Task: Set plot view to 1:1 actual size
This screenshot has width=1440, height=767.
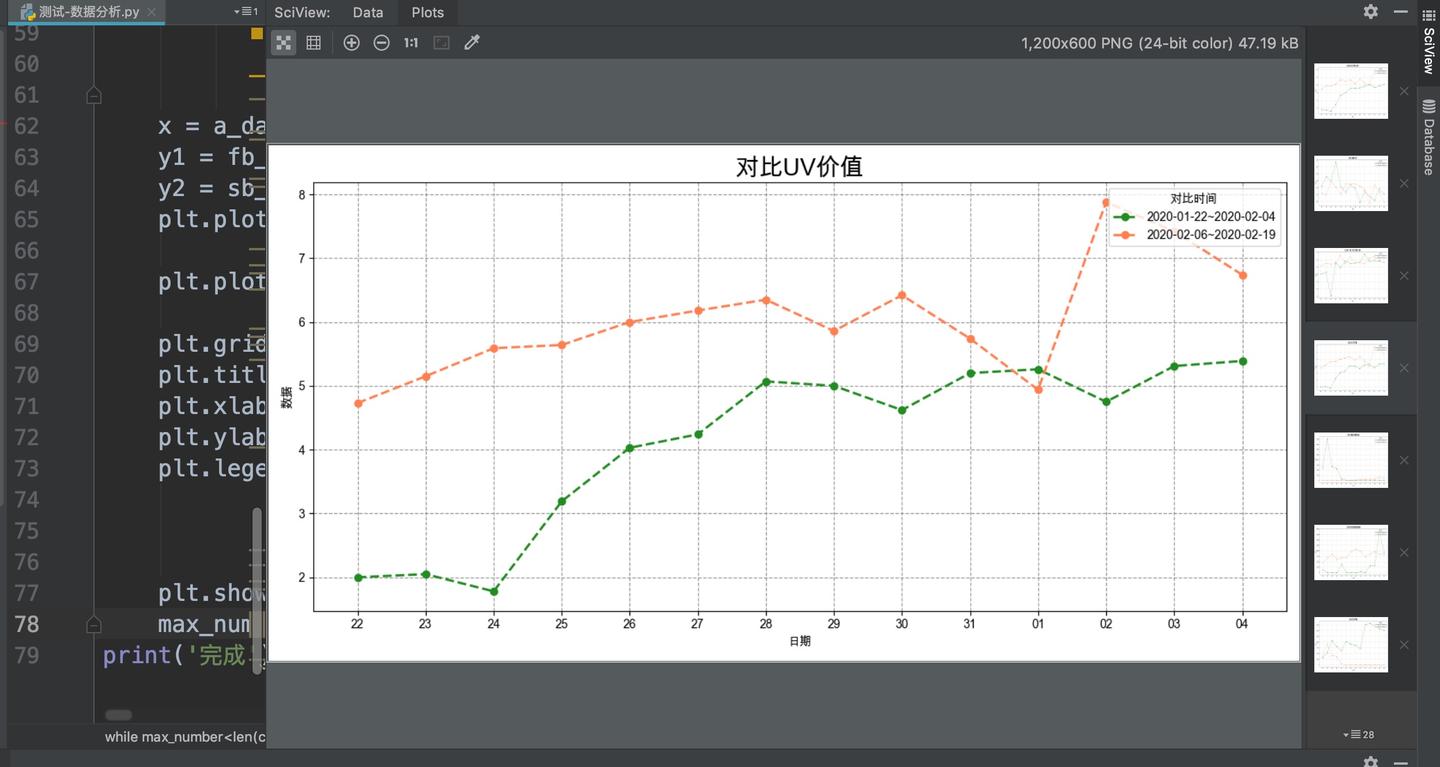Action: pyautogui.click(x=410, y=42)
